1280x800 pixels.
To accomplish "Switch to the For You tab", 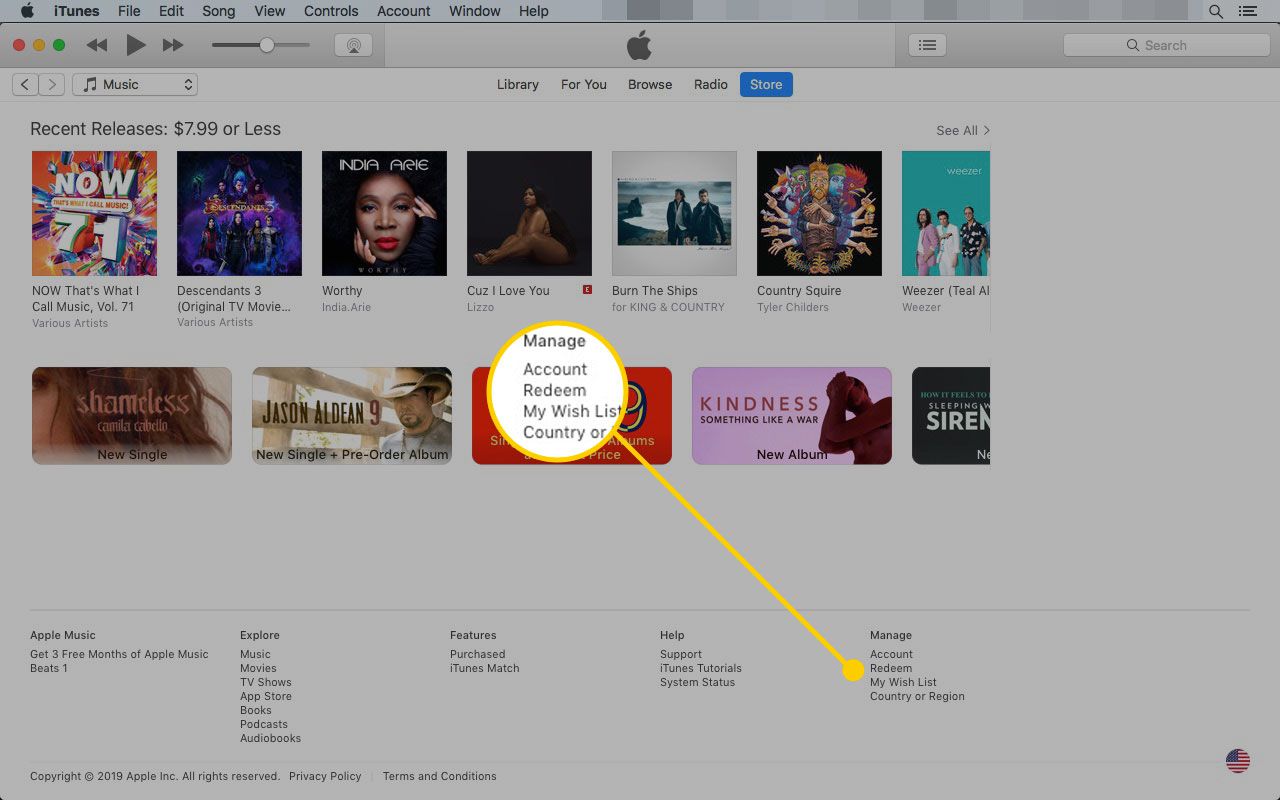I will (x=584, y=85).
